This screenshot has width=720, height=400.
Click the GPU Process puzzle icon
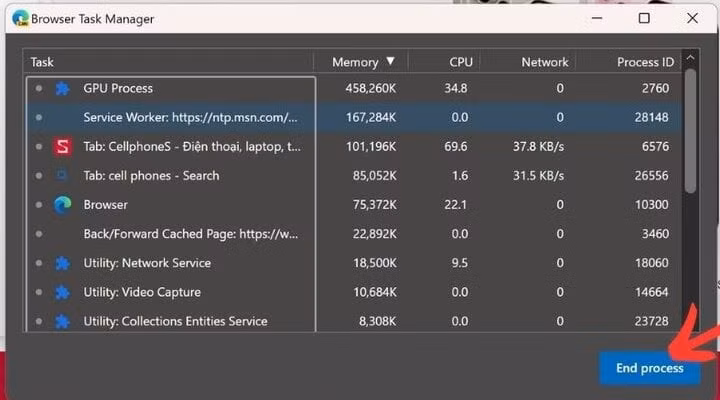(62, 88)
